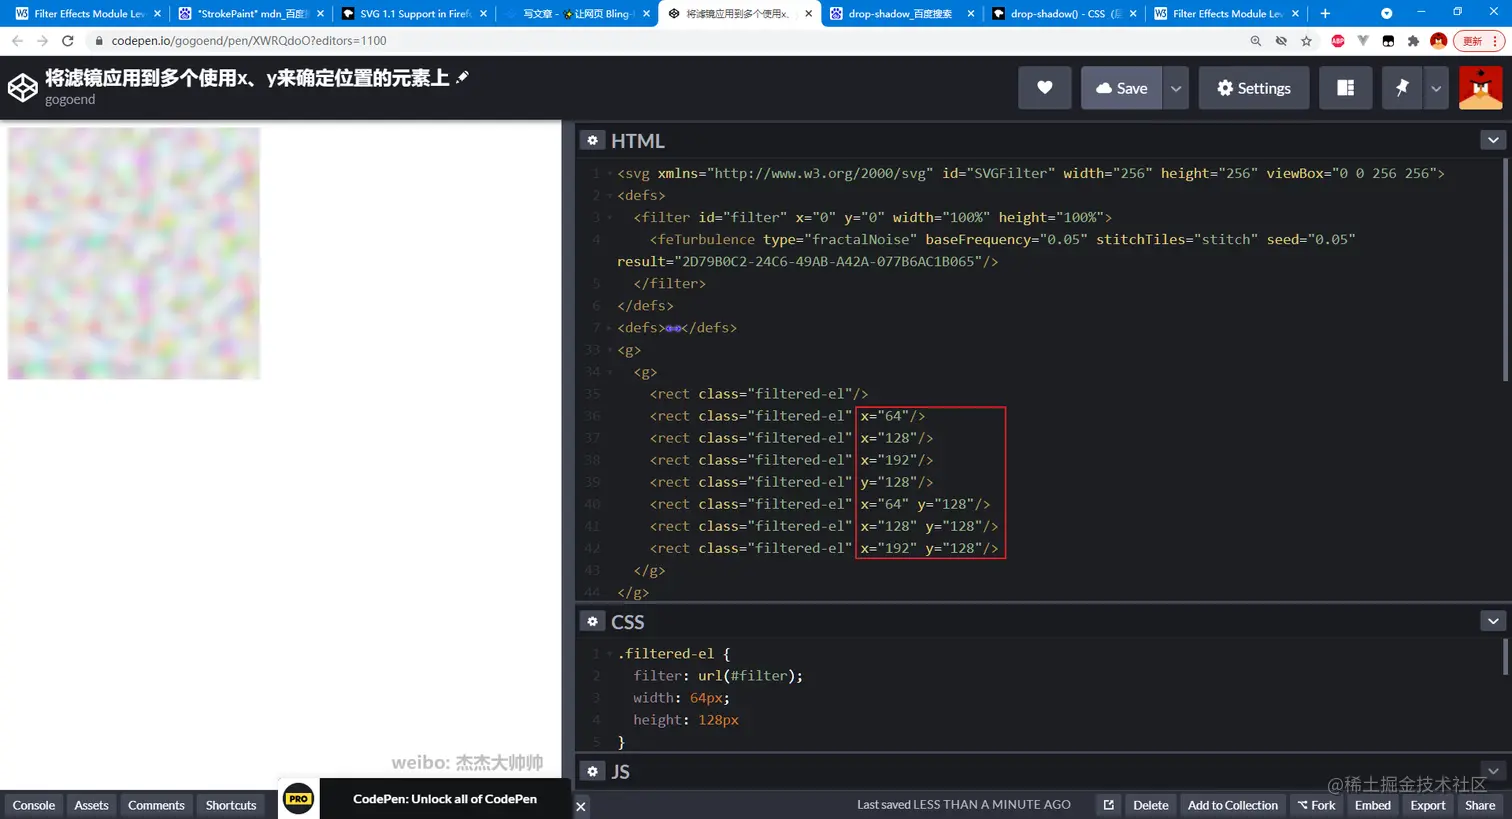The image size is (1512, 819).
Task: Click HTML editor vertical scrollbar
Action: click(x=1506, y=270)
